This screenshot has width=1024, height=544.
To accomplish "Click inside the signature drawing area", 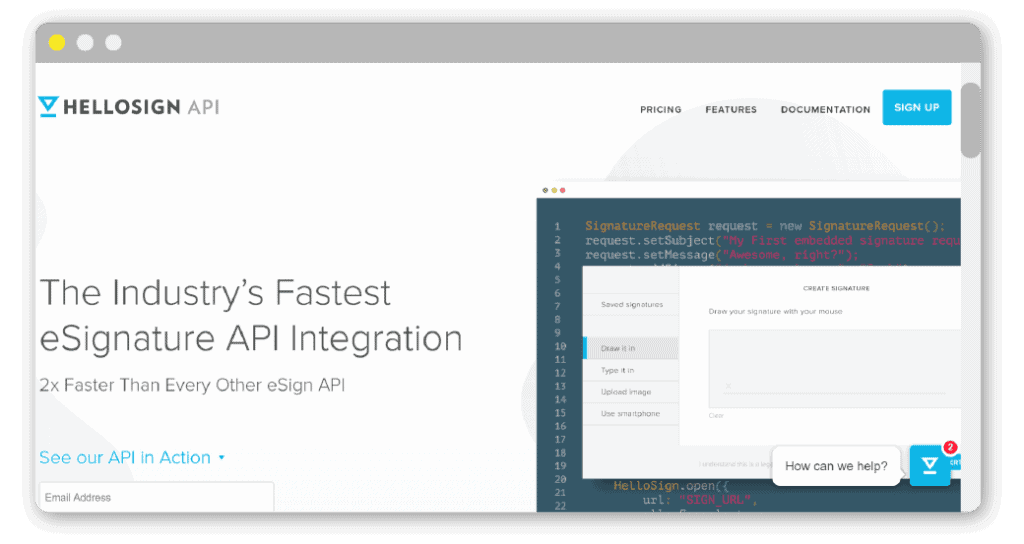I will click(835, 368).
